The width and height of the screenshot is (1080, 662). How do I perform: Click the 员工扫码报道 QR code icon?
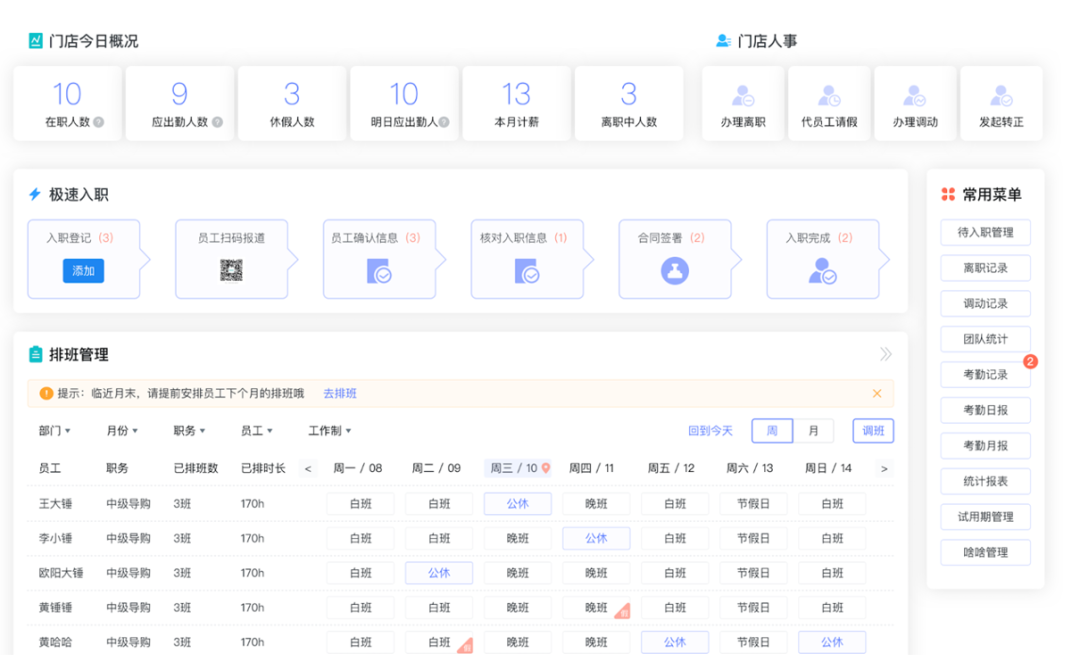click(x=231, y=270)
